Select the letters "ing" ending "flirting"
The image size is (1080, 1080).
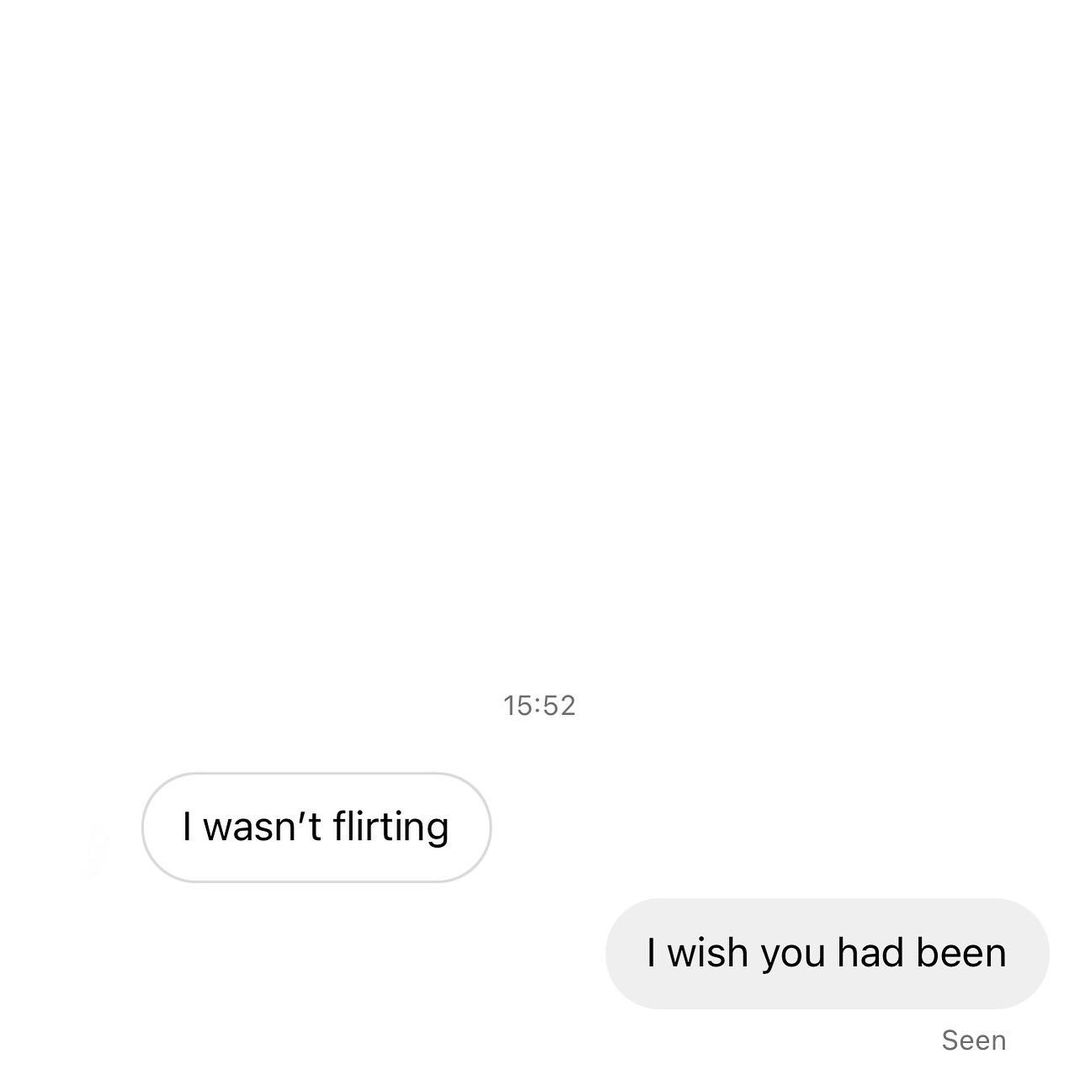[420, 829]
